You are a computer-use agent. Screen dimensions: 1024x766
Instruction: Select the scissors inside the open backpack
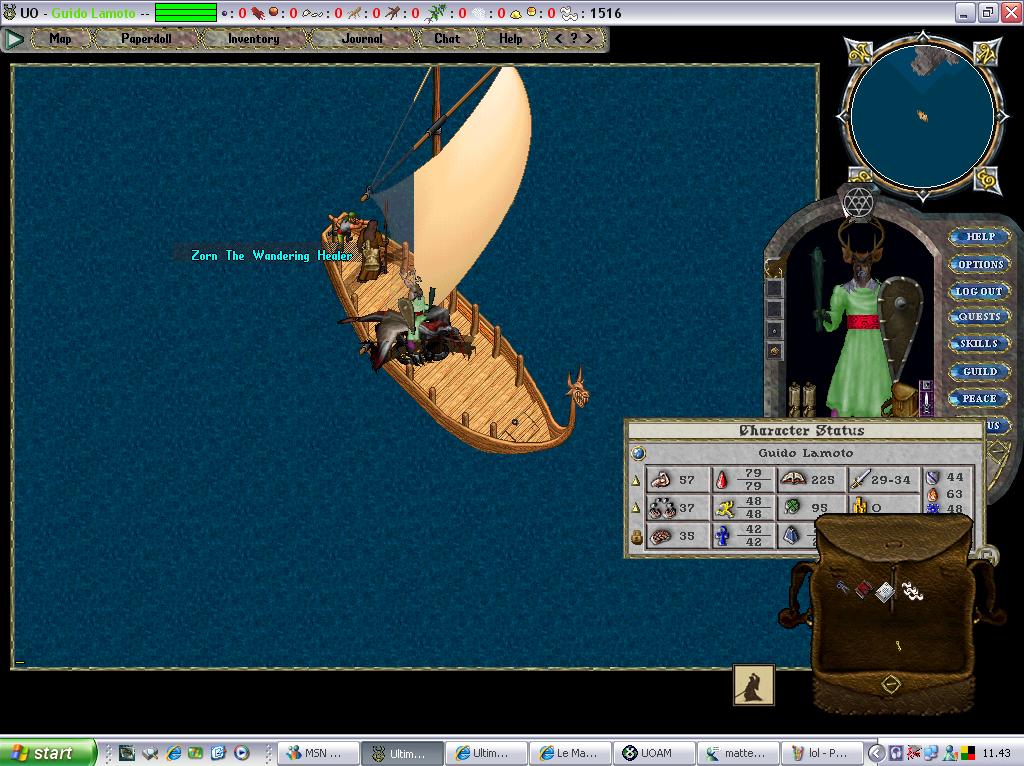coord(842,587)
